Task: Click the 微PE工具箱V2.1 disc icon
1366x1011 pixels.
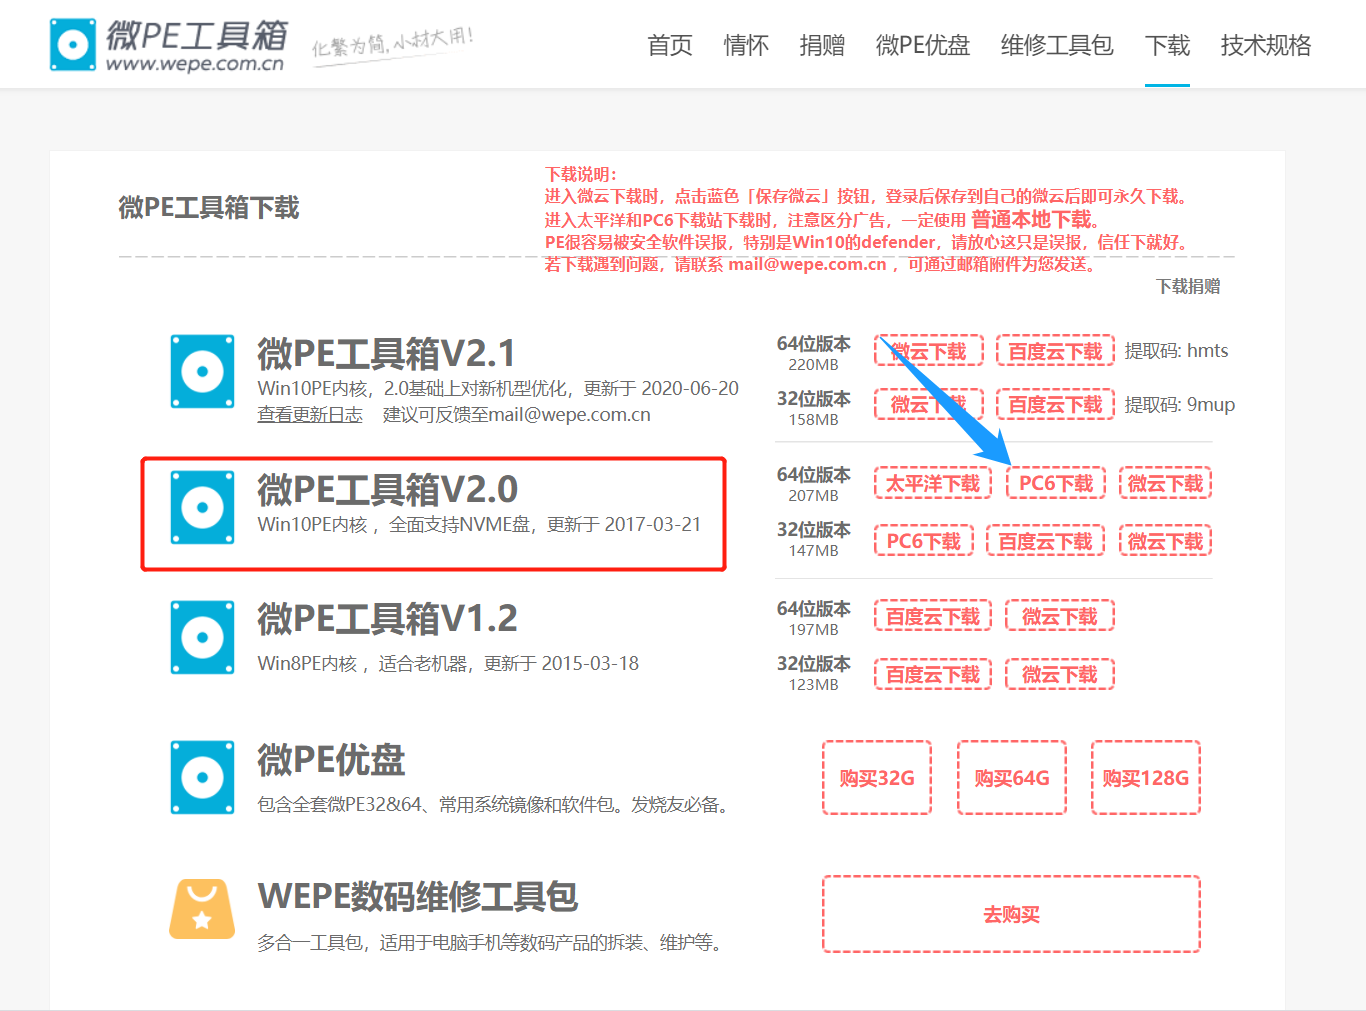Action: tap(202, 372)
